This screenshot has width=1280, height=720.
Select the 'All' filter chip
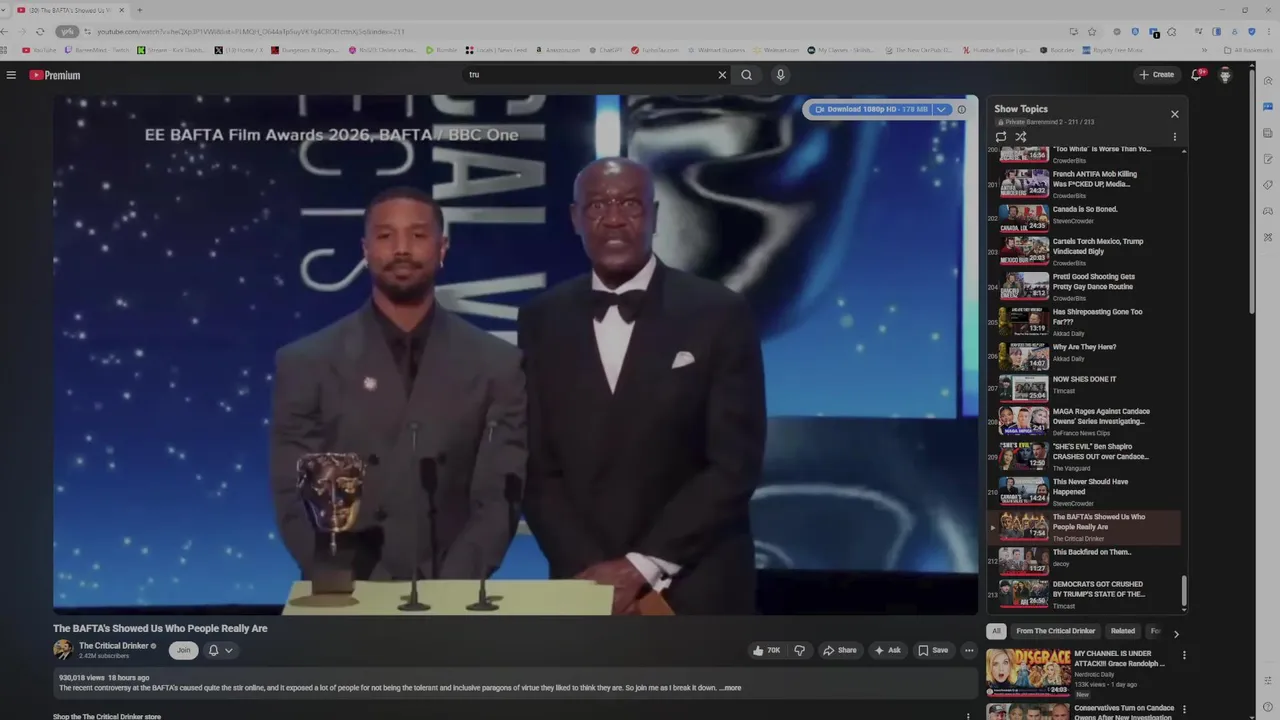[996, 631]
